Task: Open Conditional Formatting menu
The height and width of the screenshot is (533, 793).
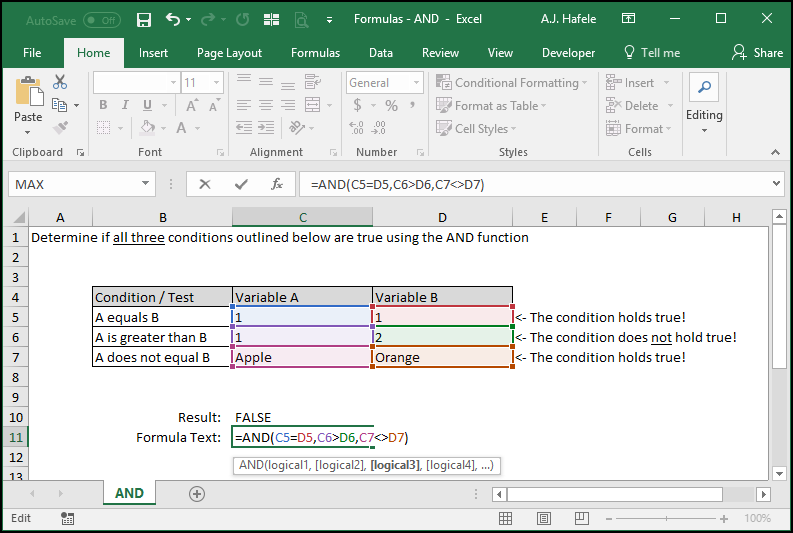Action: point(512,82)
